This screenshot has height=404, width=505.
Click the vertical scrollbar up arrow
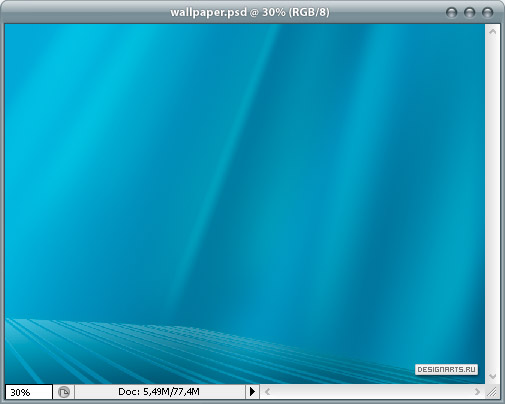493,32
